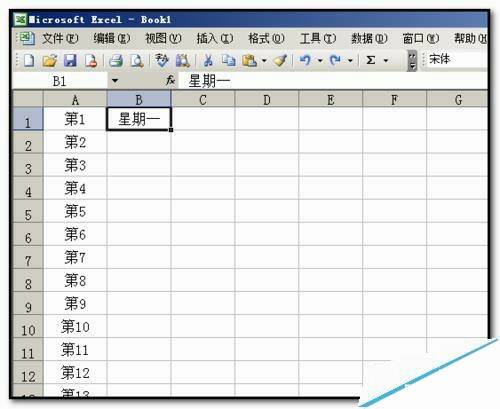The width and height of the screenshot is (500, 409).
Task: Click cell containing 第12
Action: pyautogui.click(x=75, y=372)
